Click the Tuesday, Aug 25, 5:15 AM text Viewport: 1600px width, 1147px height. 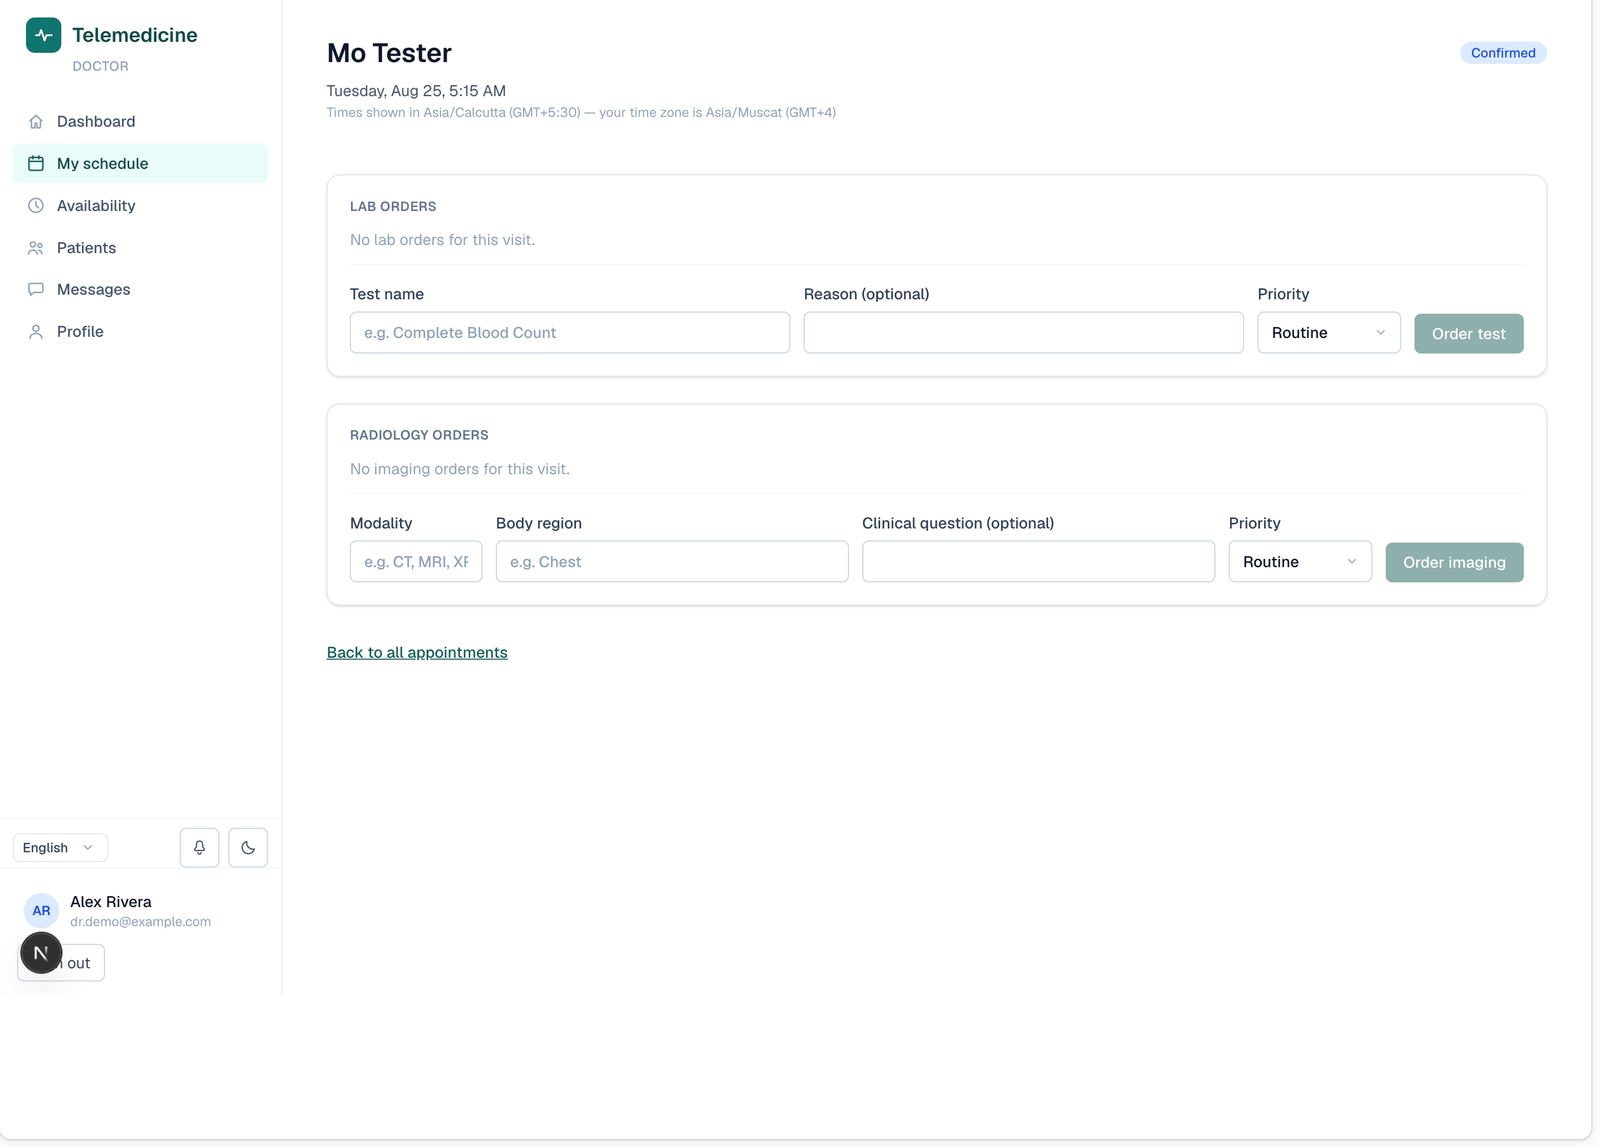pyautogui.click(x=416, y=91)
